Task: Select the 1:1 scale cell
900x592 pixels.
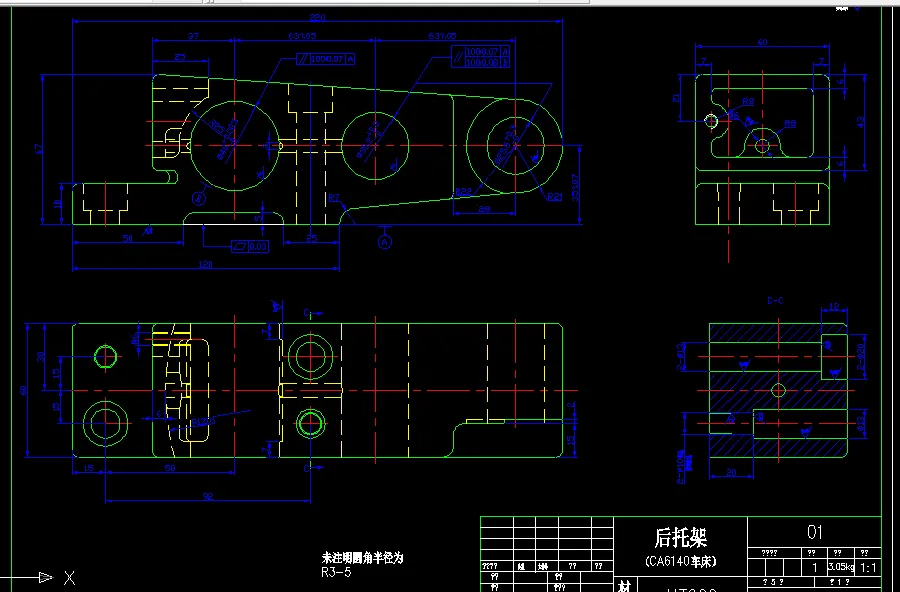Action: [x=867, y=566]
